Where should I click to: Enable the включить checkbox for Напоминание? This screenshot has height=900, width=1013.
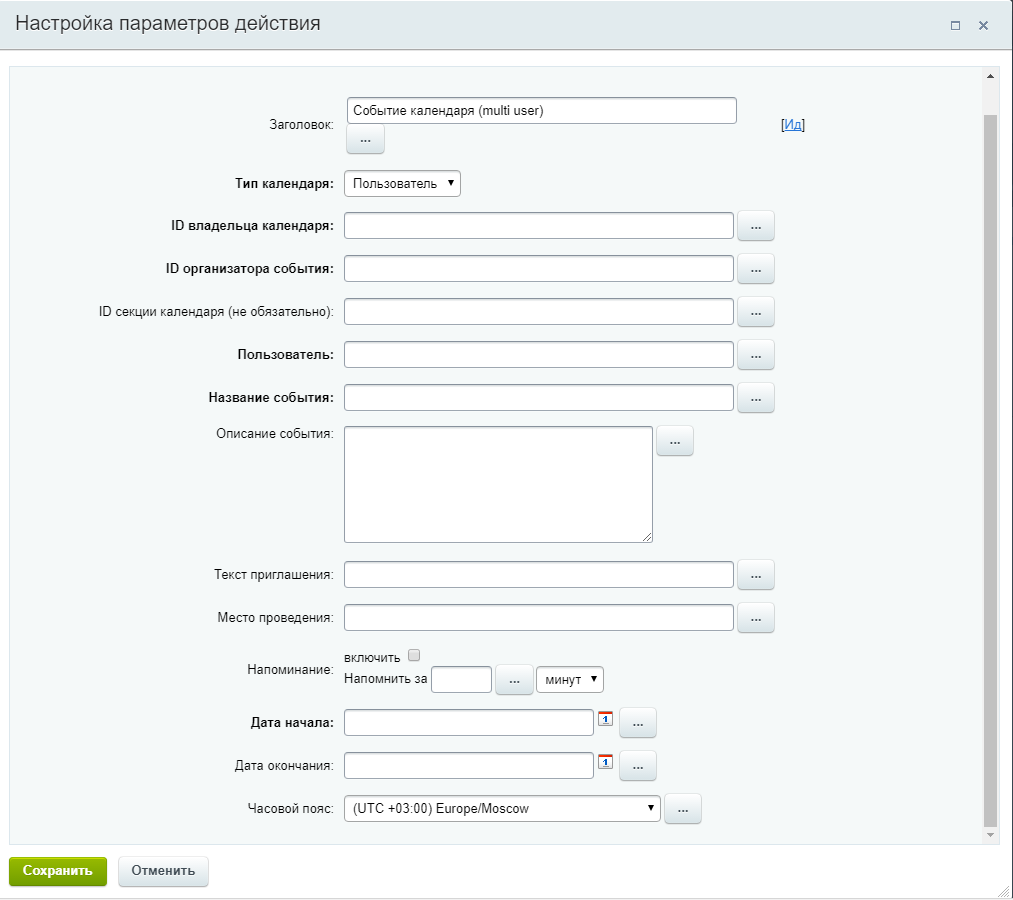(414, 654)
